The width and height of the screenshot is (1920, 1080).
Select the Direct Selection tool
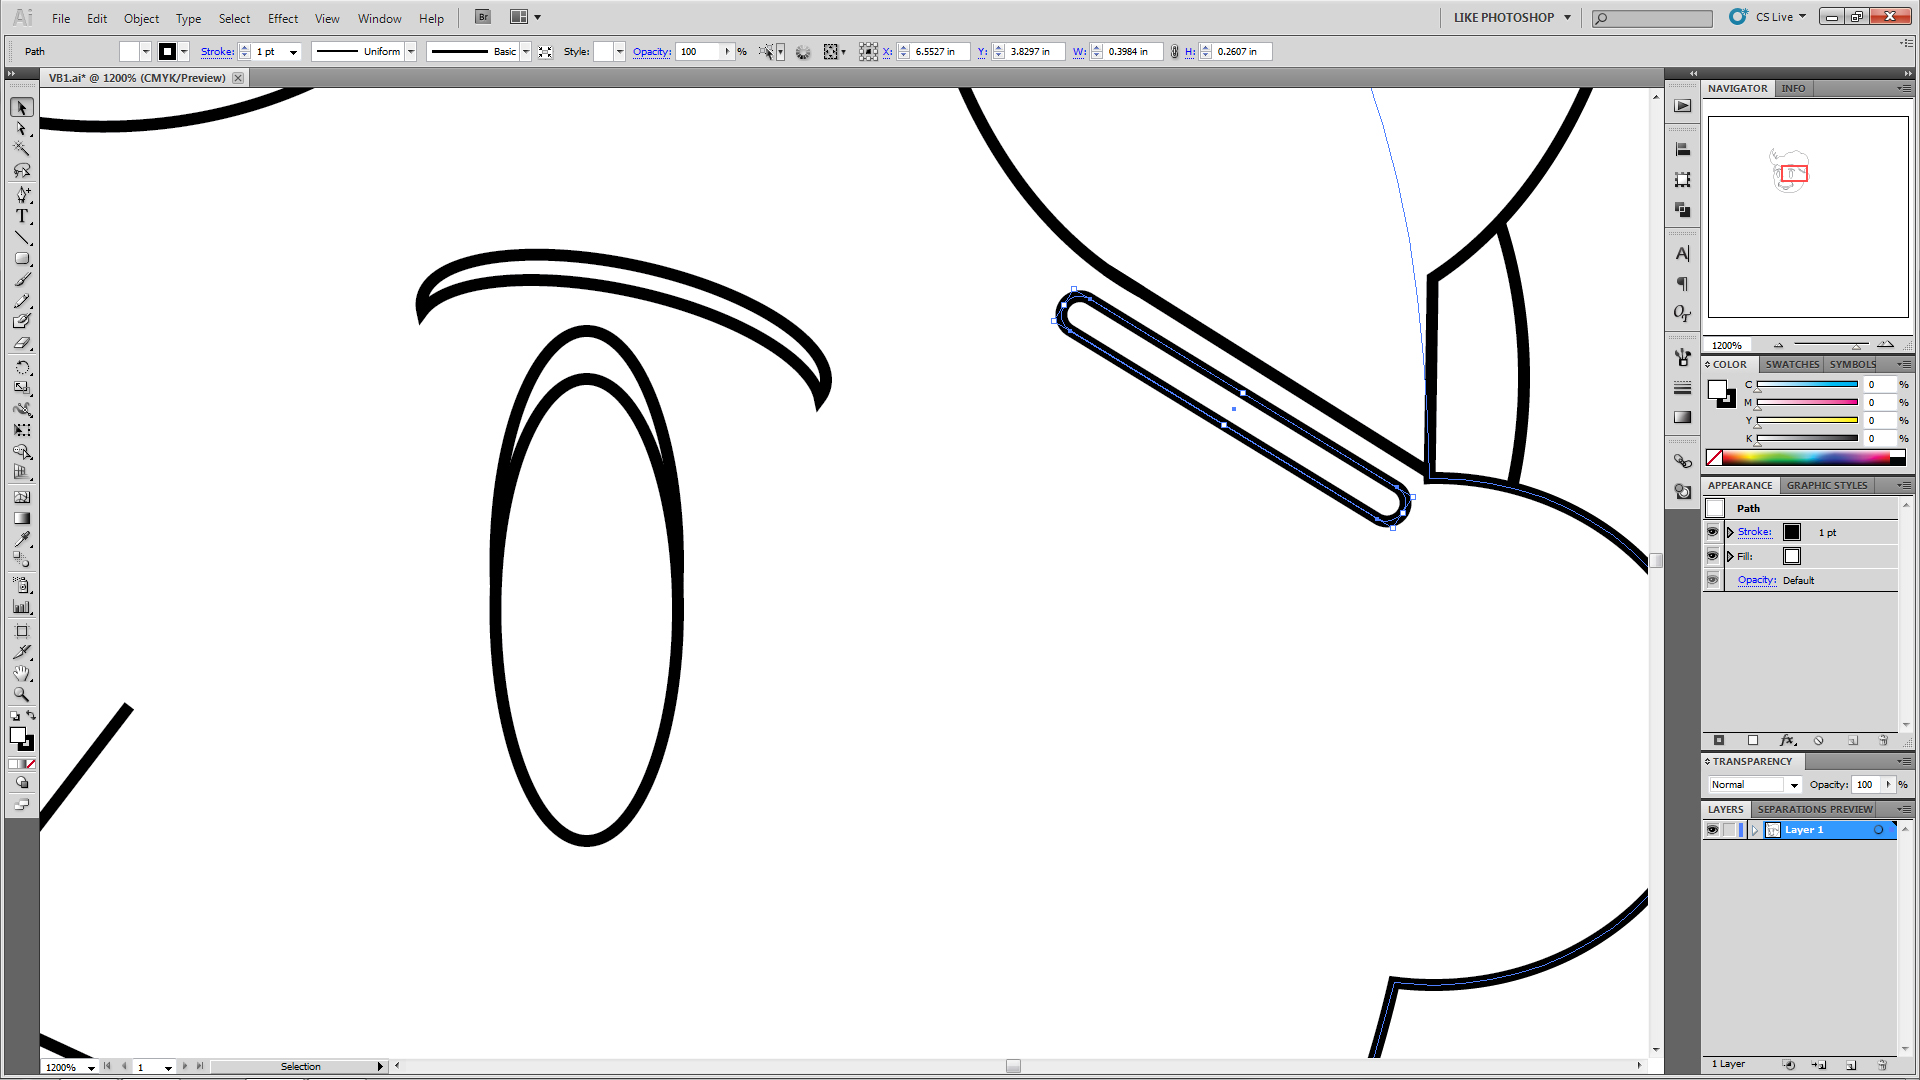pyautogui.click(x=22, y=128)
